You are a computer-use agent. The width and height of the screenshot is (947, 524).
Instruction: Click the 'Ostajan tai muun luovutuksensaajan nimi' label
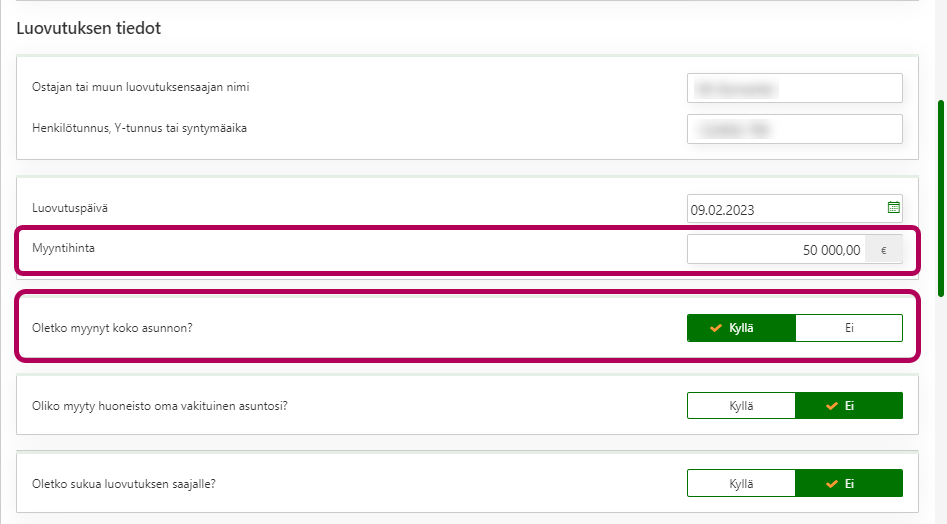141,87
